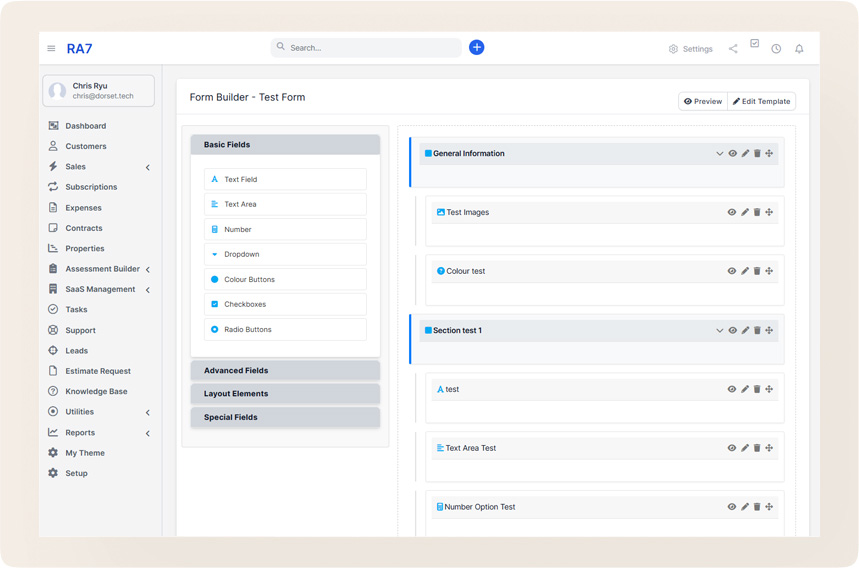
Task: Open the share icon in top bar
Action: point(733,49)
